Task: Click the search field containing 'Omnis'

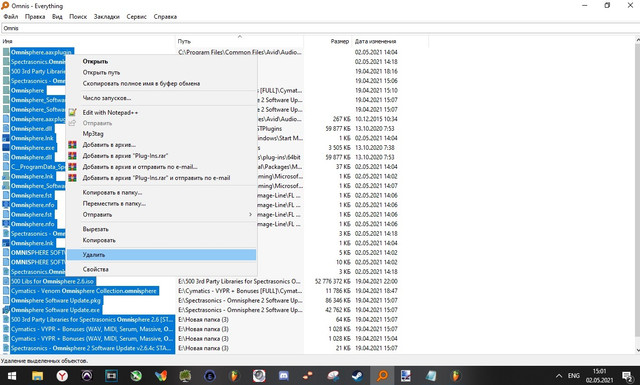Action: tap(320, 28)
